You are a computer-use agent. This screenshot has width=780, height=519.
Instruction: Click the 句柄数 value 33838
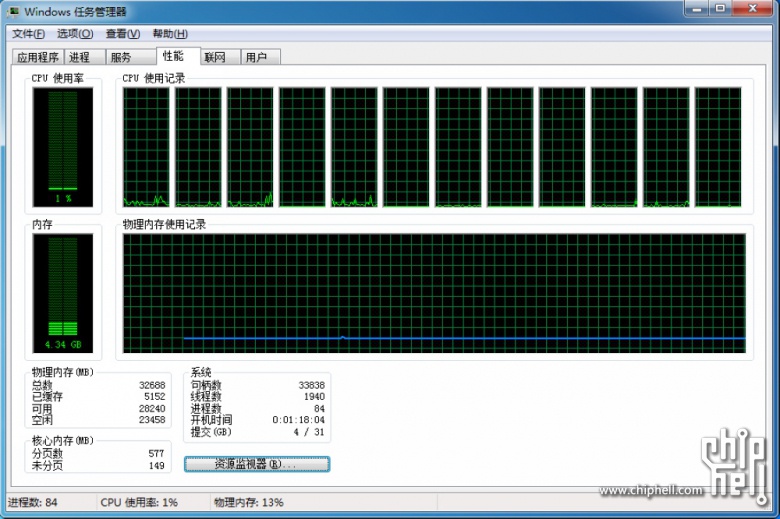pos(311,385)
